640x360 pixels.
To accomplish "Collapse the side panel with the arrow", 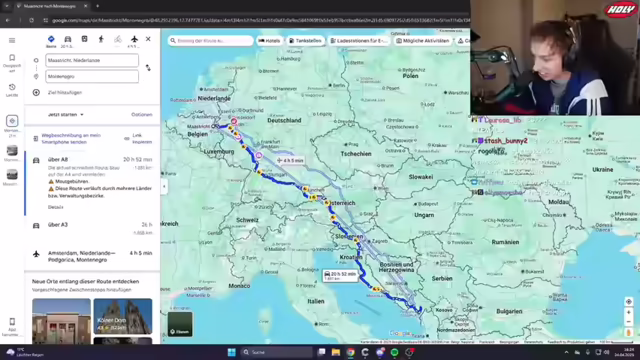I will pos(164,187).
